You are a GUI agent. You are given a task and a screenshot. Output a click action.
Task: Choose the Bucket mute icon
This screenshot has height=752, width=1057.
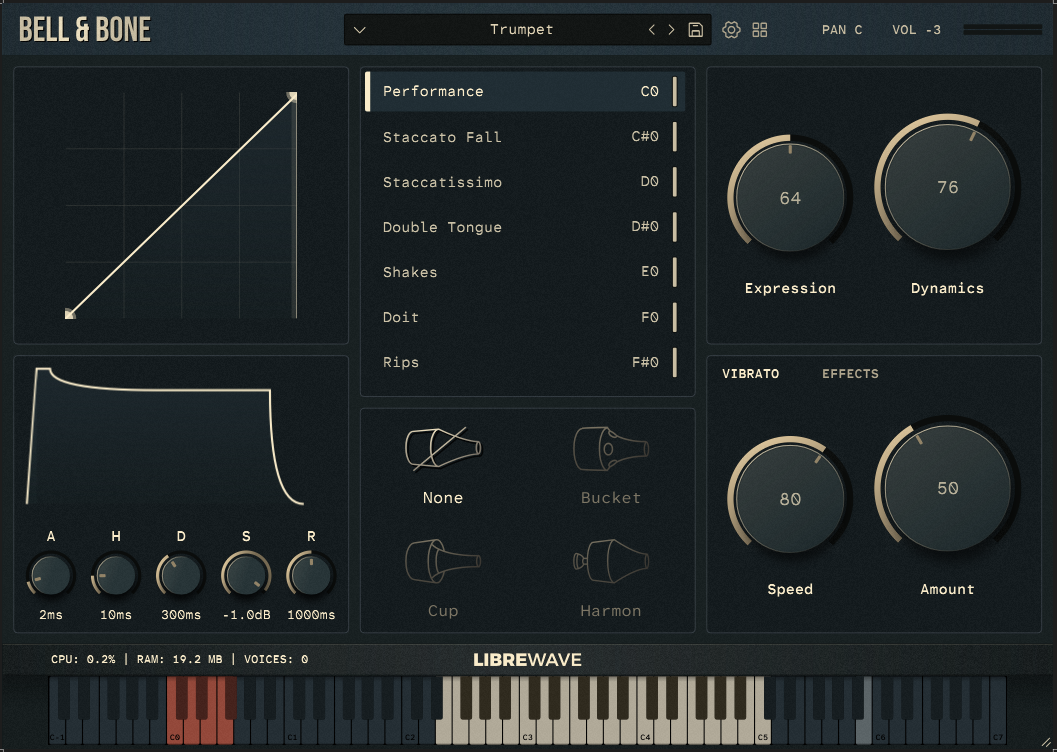(x=611, y=449)
